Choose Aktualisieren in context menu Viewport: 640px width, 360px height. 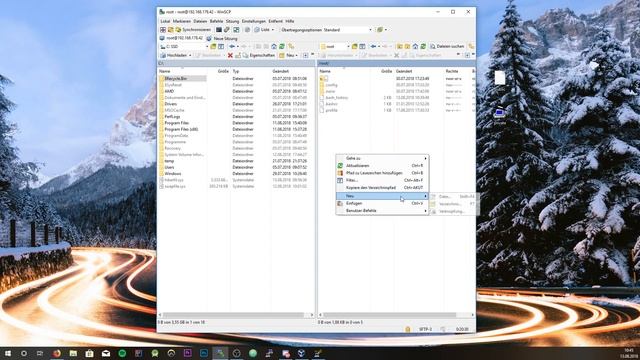point(382,166)
